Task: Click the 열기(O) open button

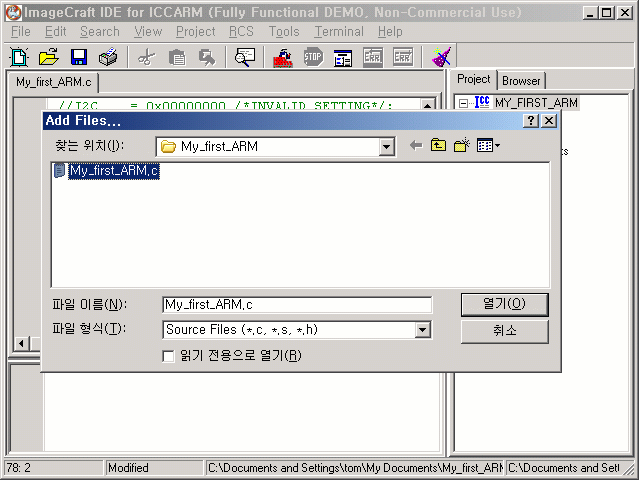Action: tap(505, 304)
